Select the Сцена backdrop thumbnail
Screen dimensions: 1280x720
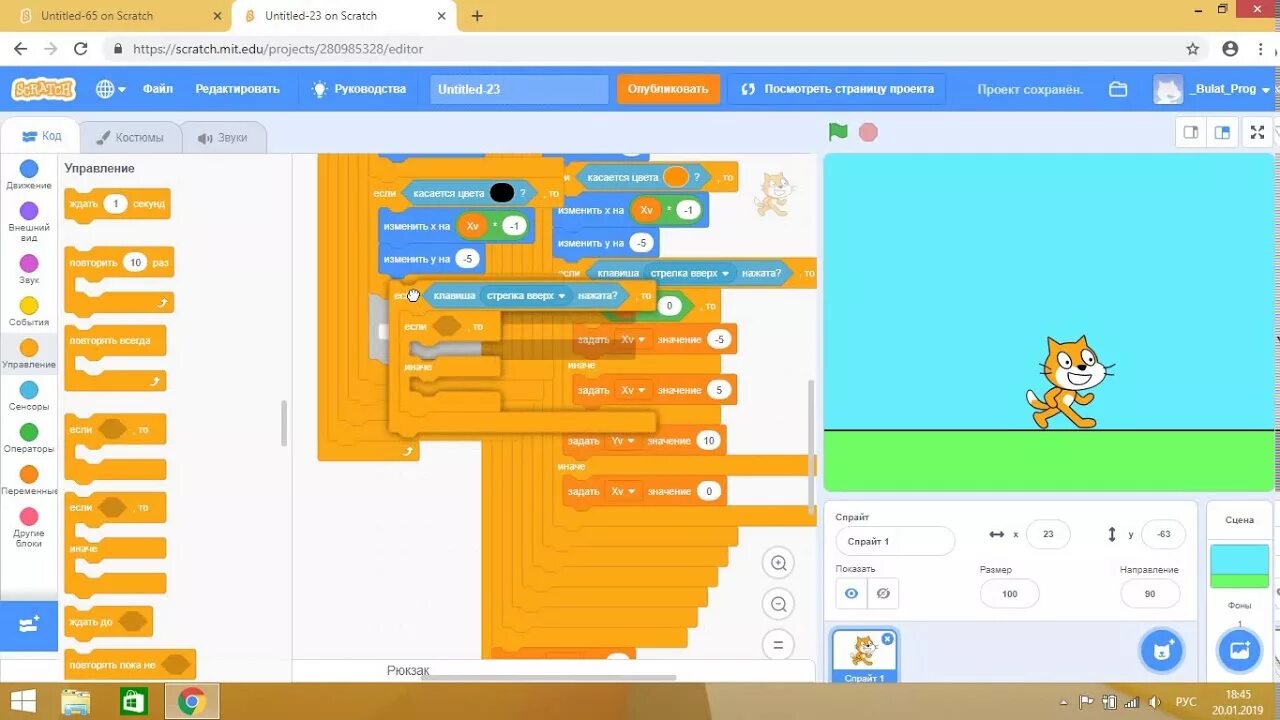coord(1239,566)
